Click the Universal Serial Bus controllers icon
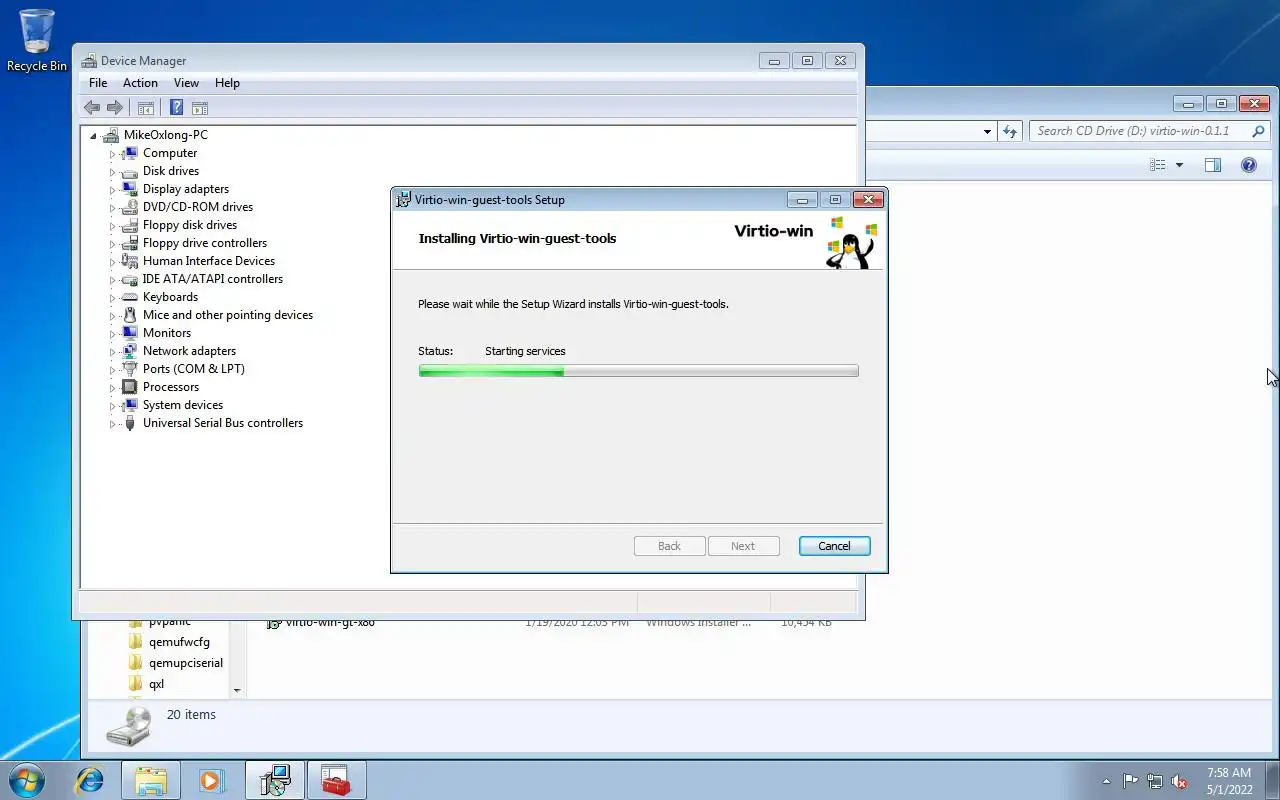The image size is (1280, 800). [x=129, y=423]
